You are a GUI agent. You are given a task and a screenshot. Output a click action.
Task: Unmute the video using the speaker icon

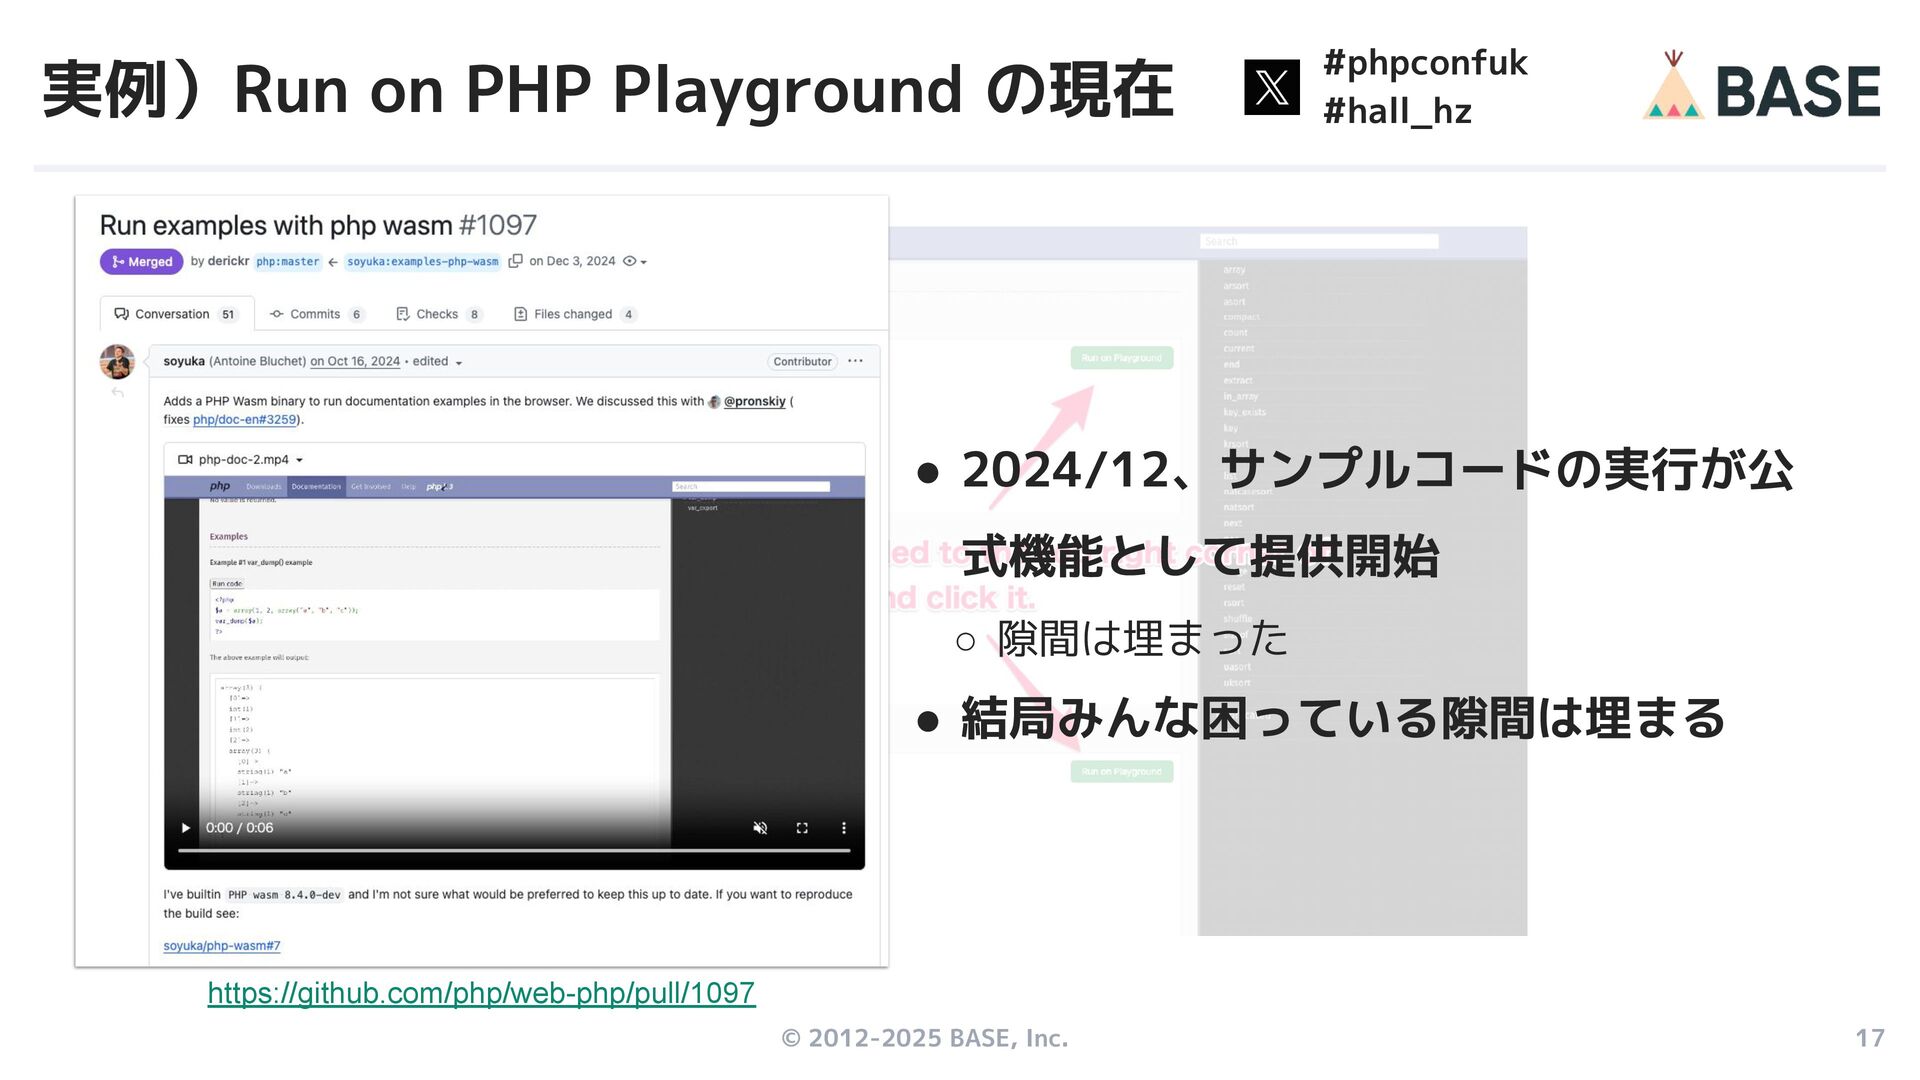tap(760, 828)
